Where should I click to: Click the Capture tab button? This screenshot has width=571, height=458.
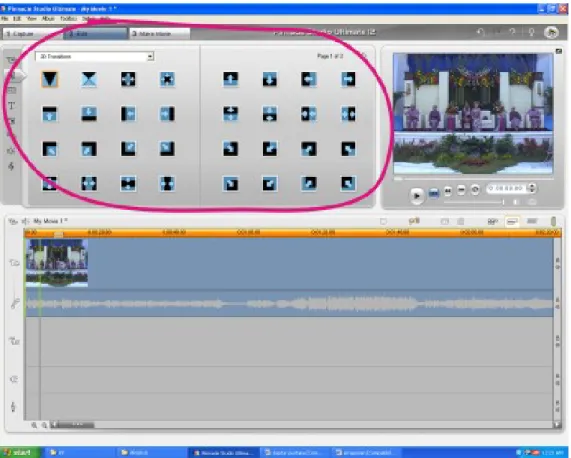tap(32, 33)
